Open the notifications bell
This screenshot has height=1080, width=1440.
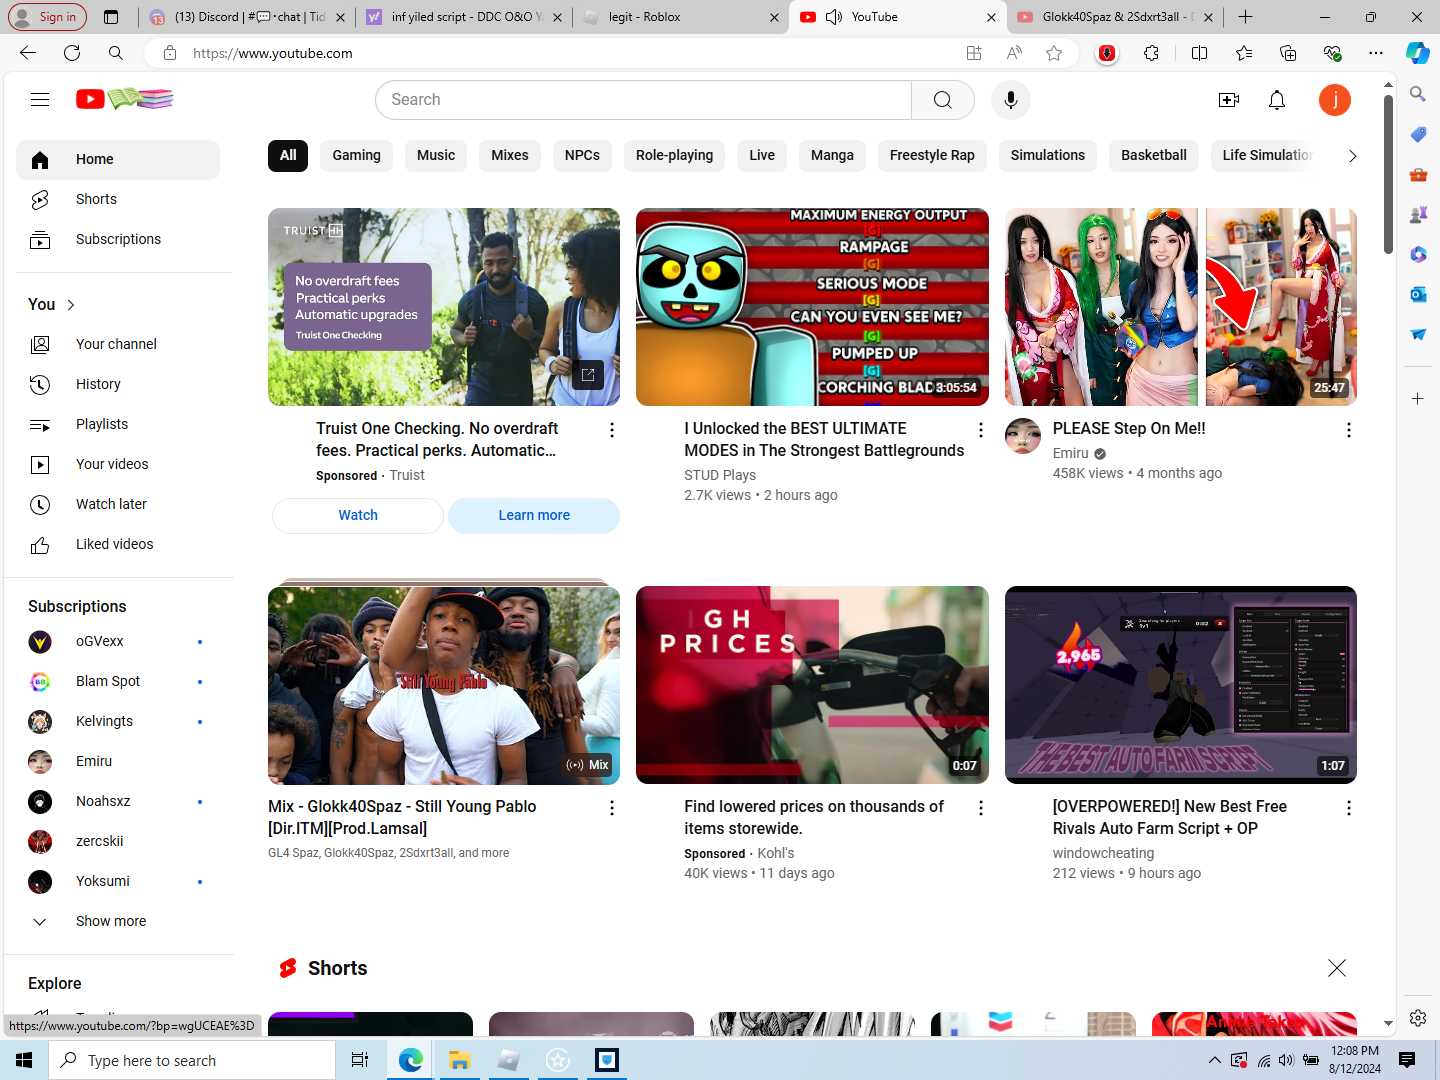click(x=1277, y=100)
